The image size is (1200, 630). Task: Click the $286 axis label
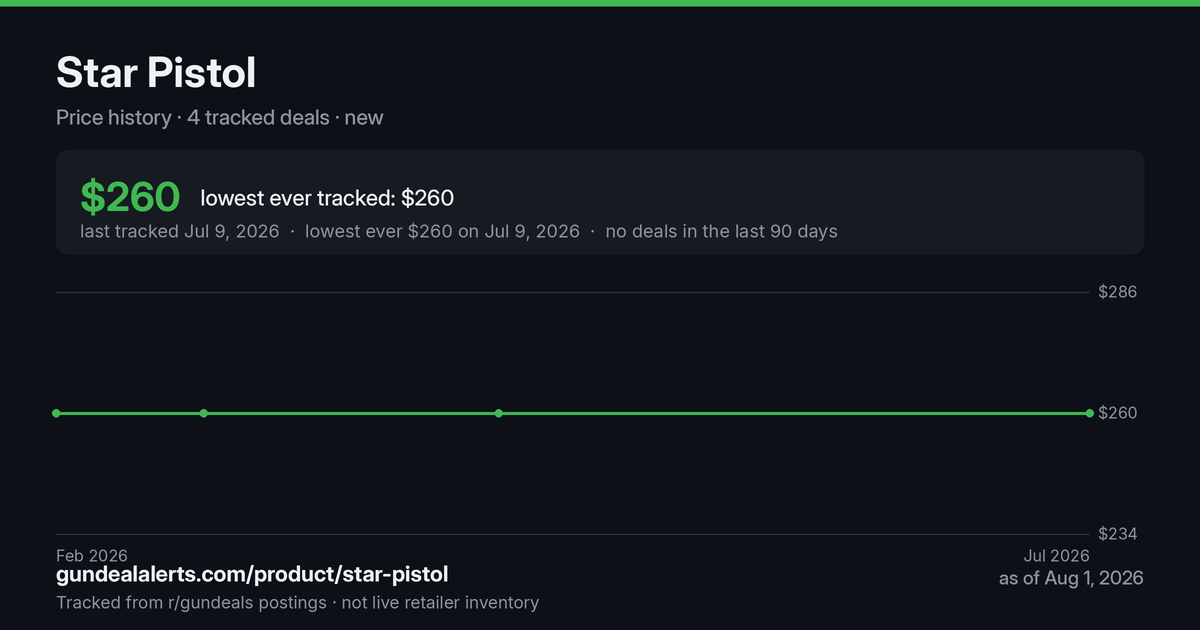[x=1118, y=292]
